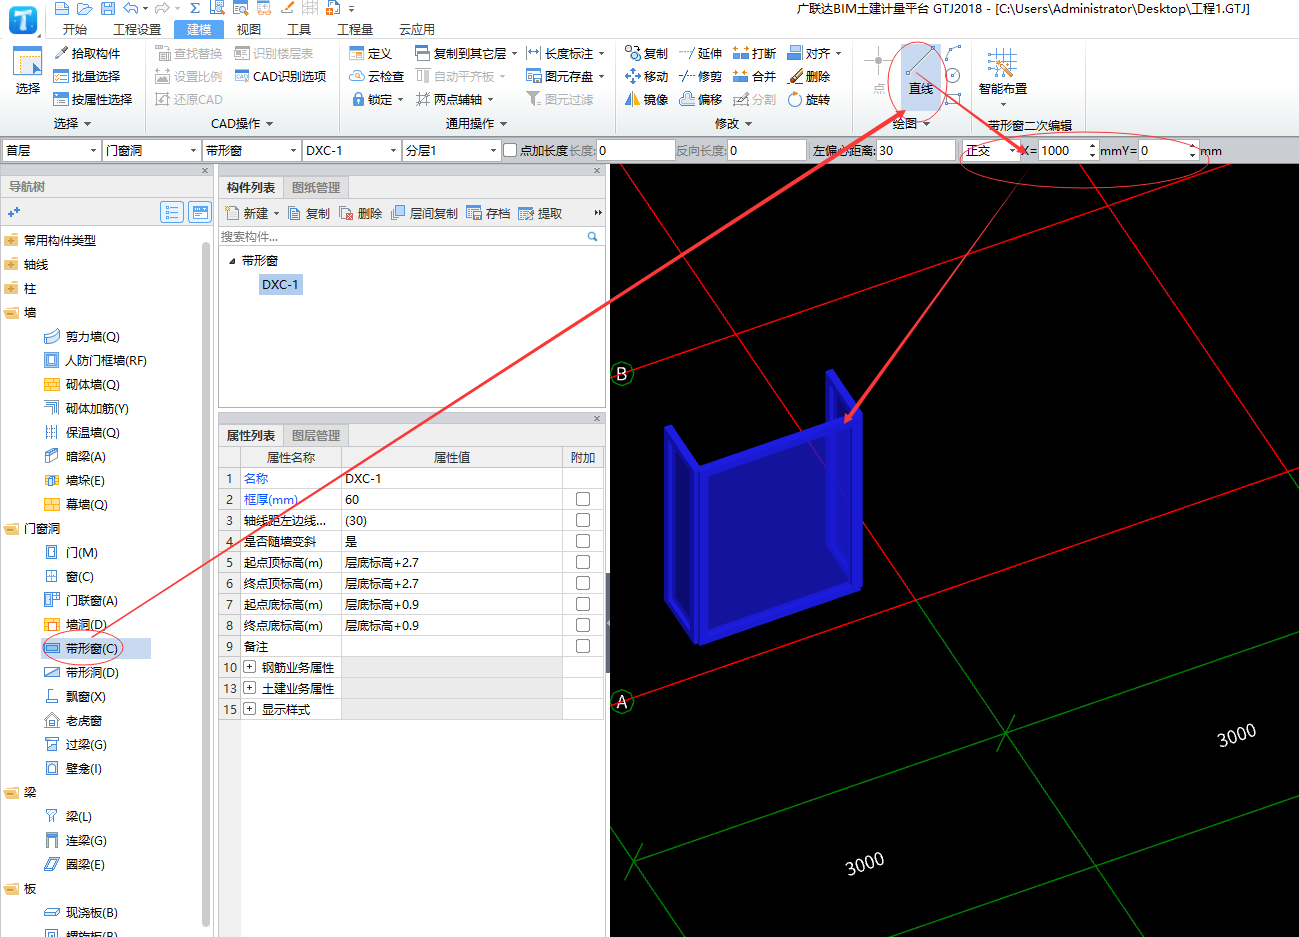Viewport: 1299px width, 937px height.
Task: Click 新建 in component list toolbar
Action: (252, 213)
